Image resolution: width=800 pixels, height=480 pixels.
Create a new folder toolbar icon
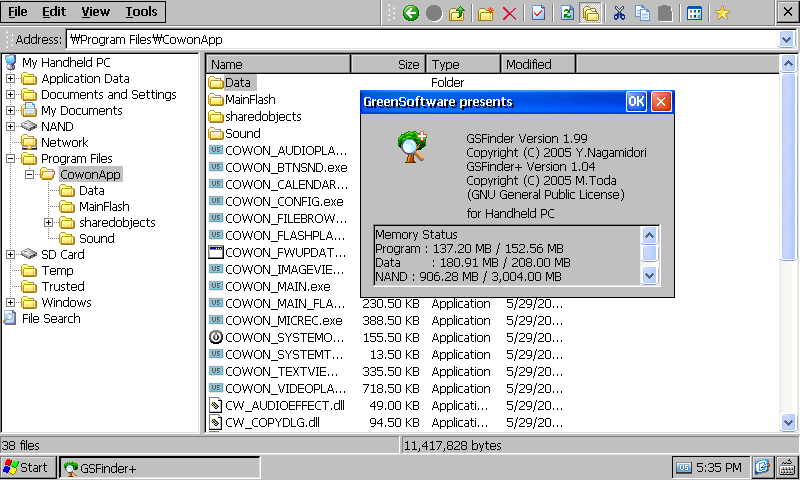click(x=486, y=13)
